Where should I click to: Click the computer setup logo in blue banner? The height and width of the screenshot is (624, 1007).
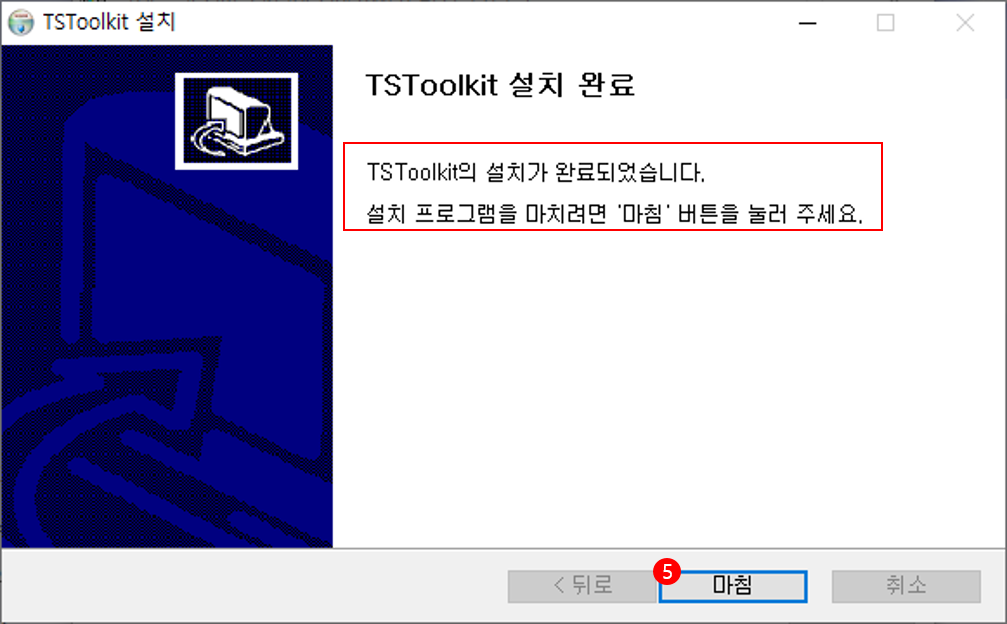(236, 121)
